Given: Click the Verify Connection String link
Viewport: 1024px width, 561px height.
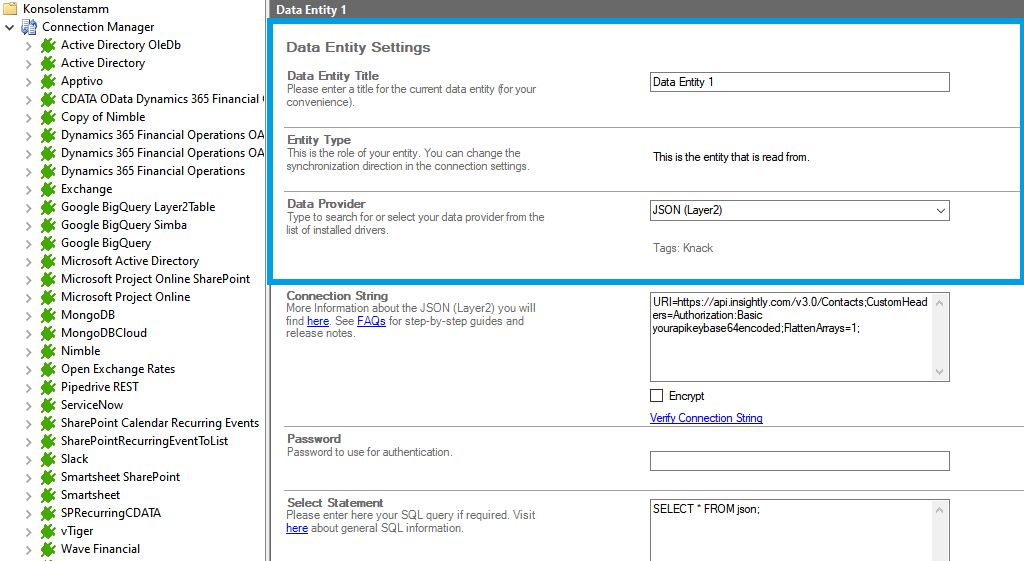Looking at the screenshot, I should (706, 418).
